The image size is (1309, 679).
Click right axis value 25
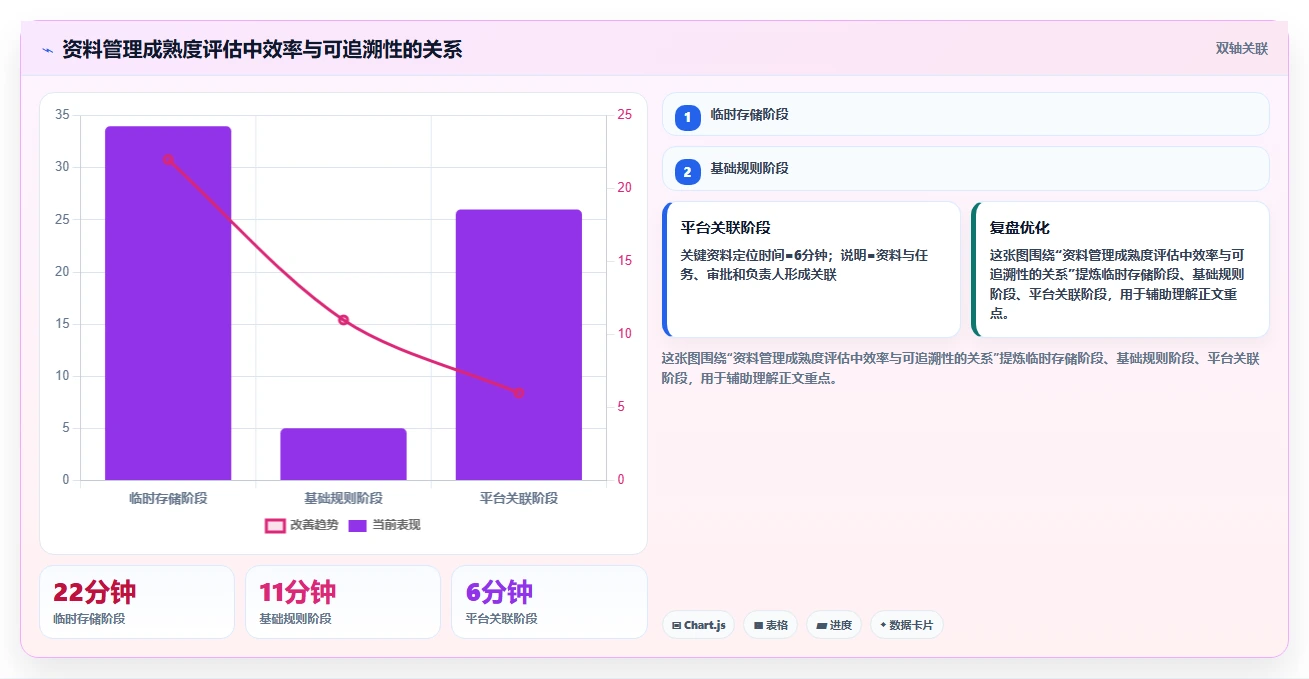[624, 115]
